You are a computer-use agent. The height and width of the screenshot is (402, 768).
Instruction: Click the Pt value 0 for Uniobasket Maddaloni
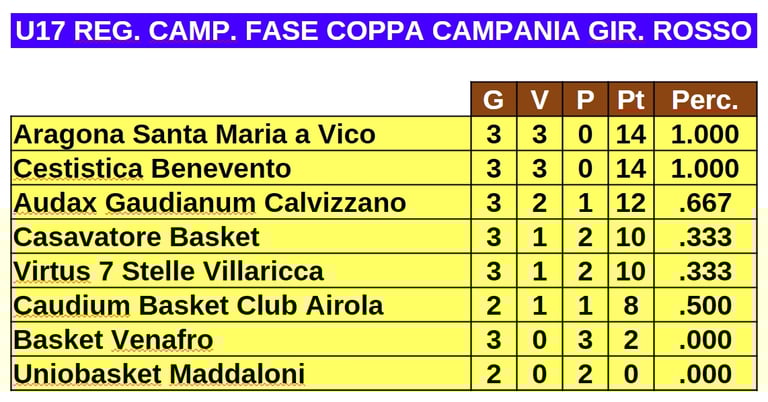coord(631,374)
